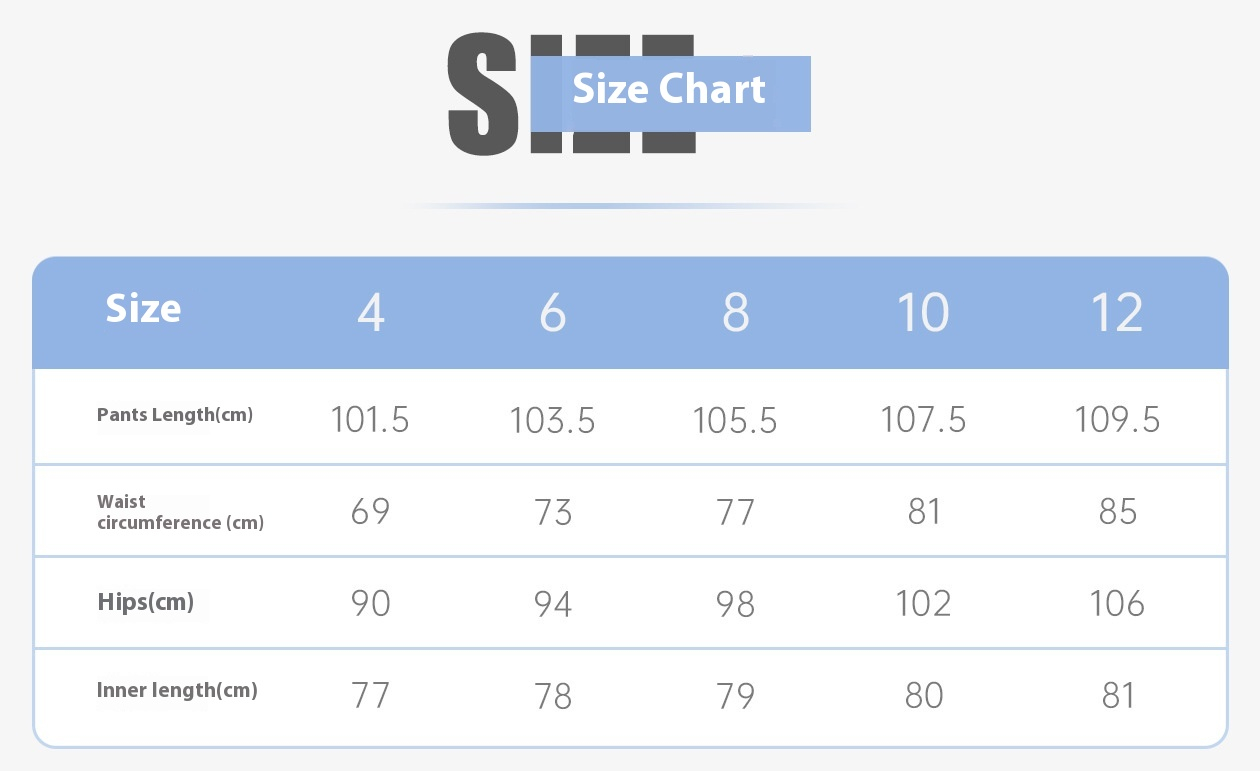Click pants length value 101.5
Viewport: 1260px width, 771px height.
click(x=370, y=420)
